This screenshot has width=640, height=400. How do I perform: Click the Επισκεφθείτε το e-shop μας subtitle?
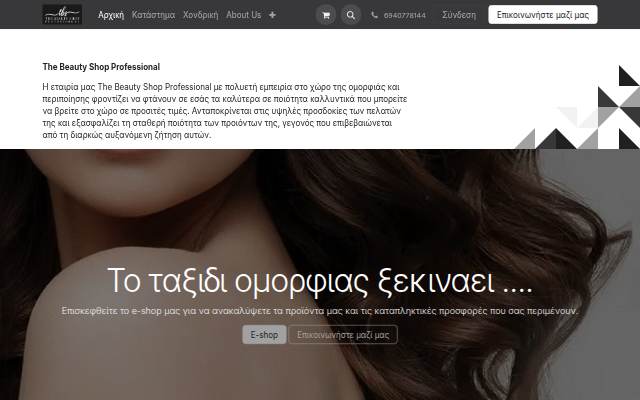[320, 311]
